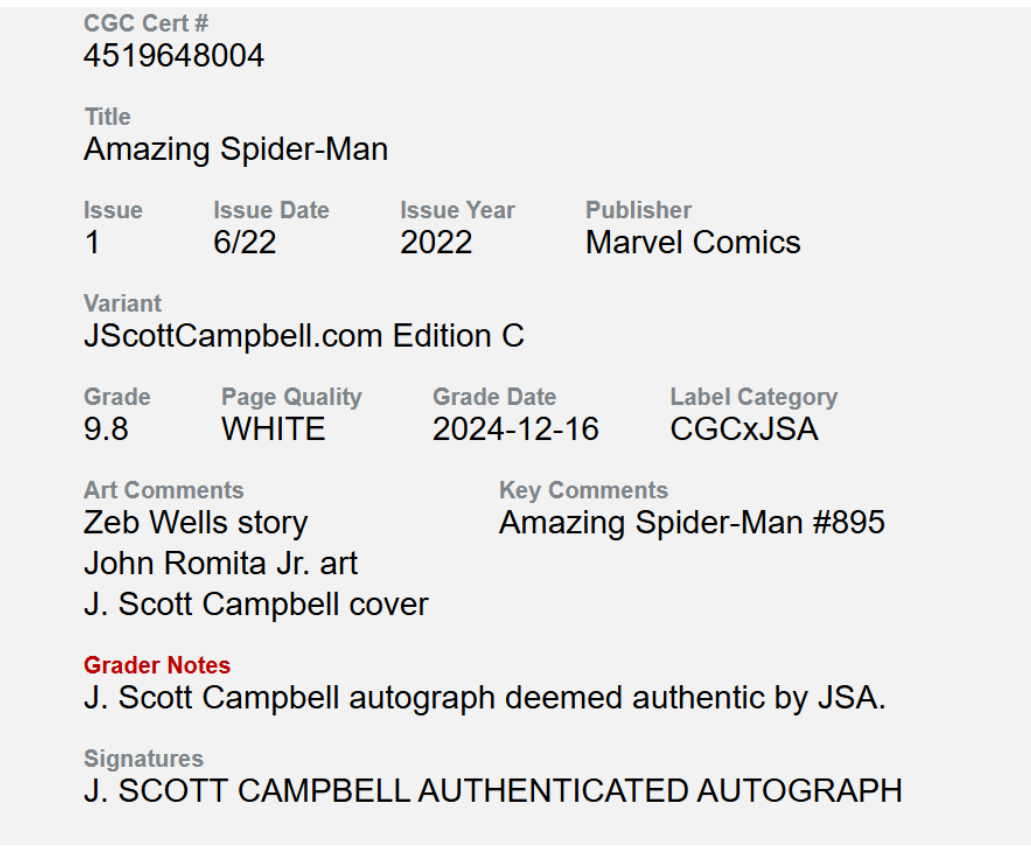Click the issue number 1 value

(92, 243)
